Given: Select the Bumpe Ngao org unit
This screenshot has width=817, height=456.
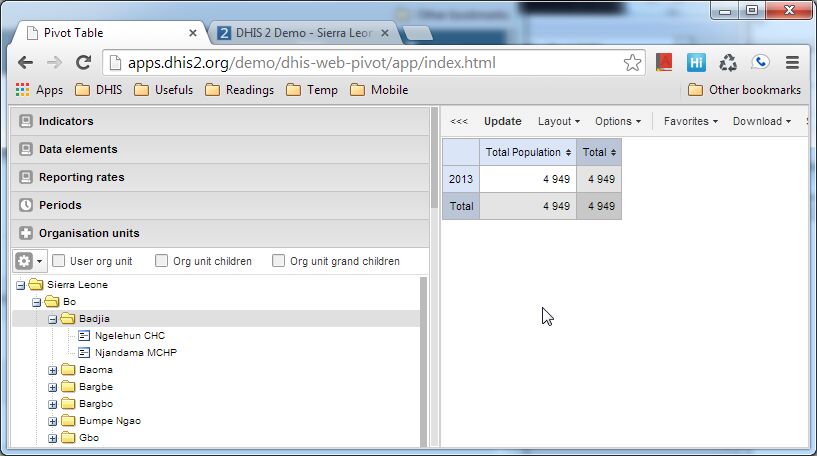Looking at the screenshot, I should coord(110,421).
